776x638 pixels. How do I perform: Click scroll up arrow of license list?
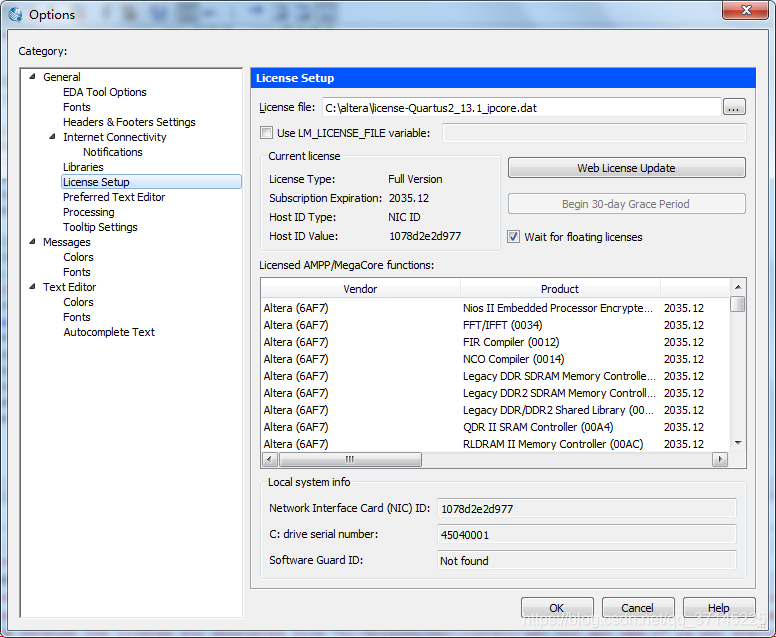737,287
